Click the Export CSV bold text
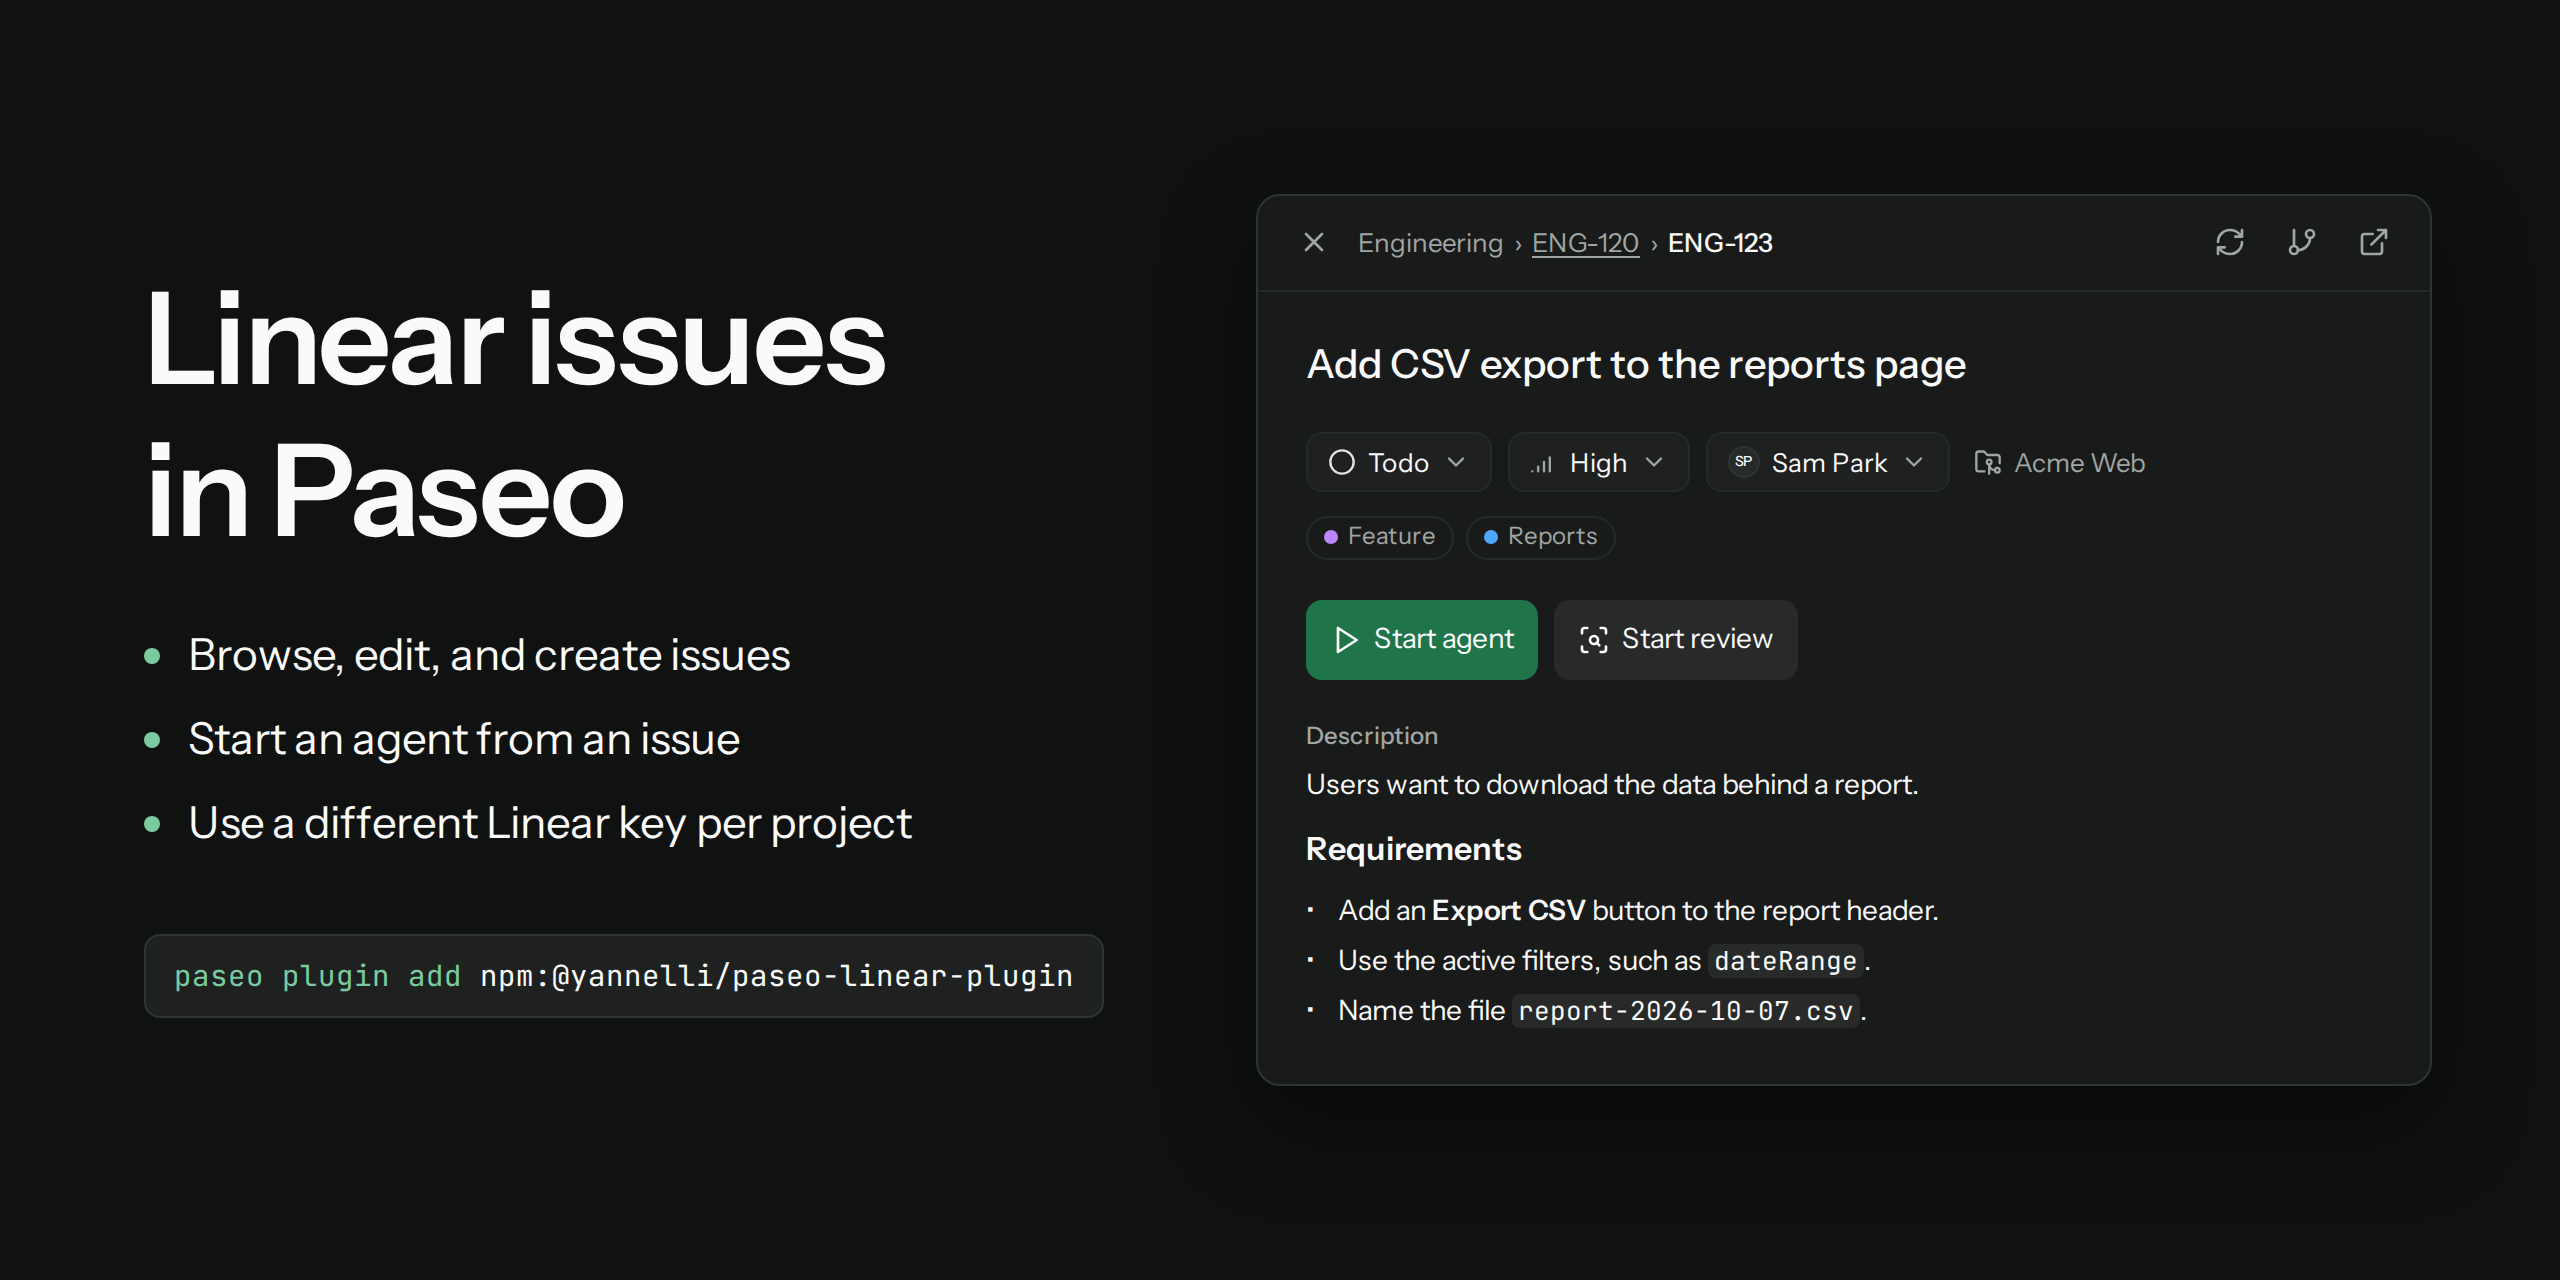 [x=1508, y=911]
